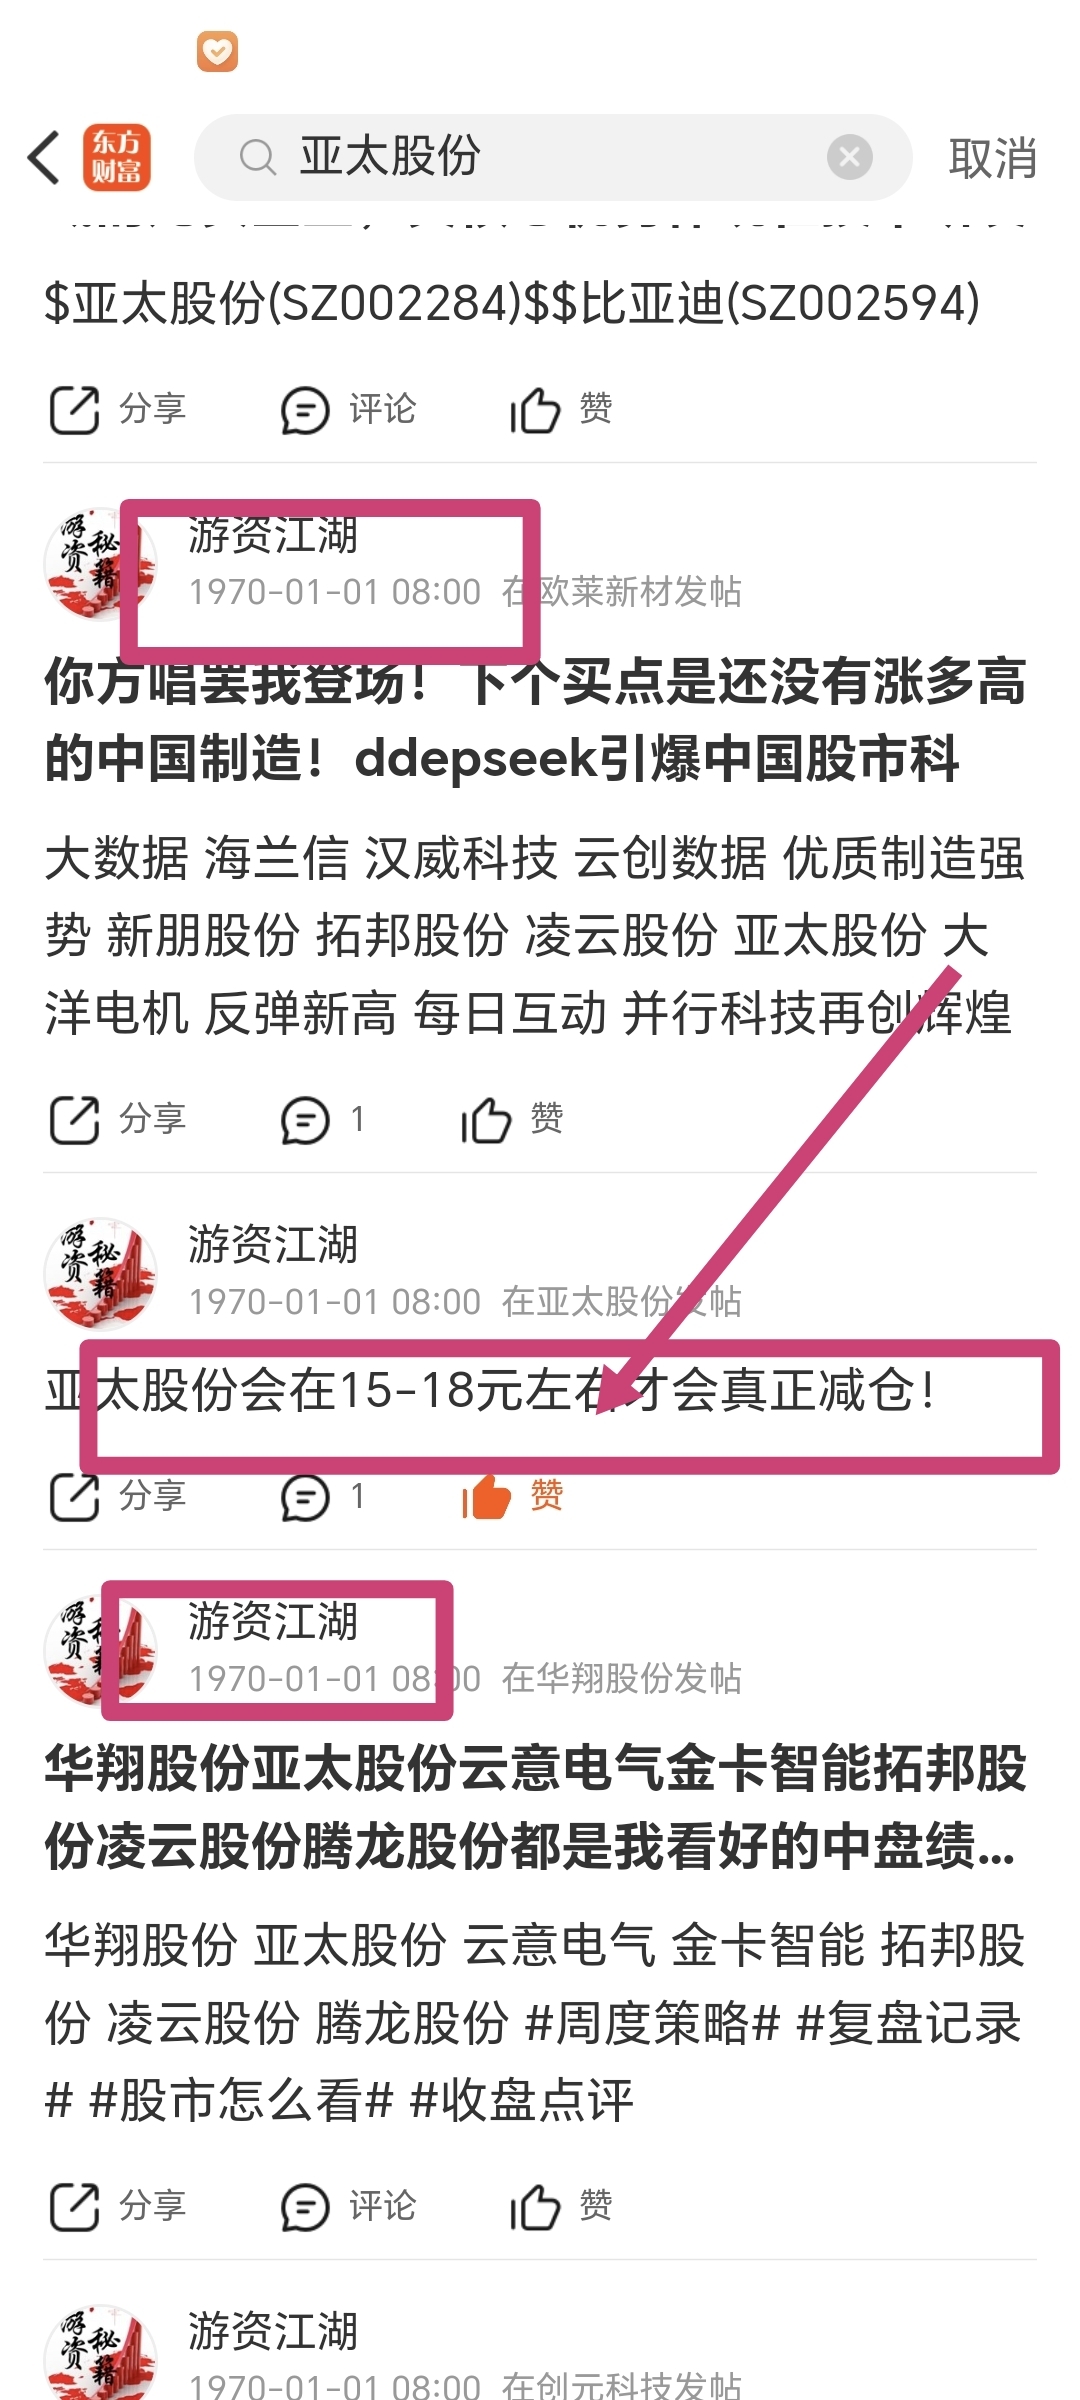Share the 比亚迪 post at top

point(118,409)
